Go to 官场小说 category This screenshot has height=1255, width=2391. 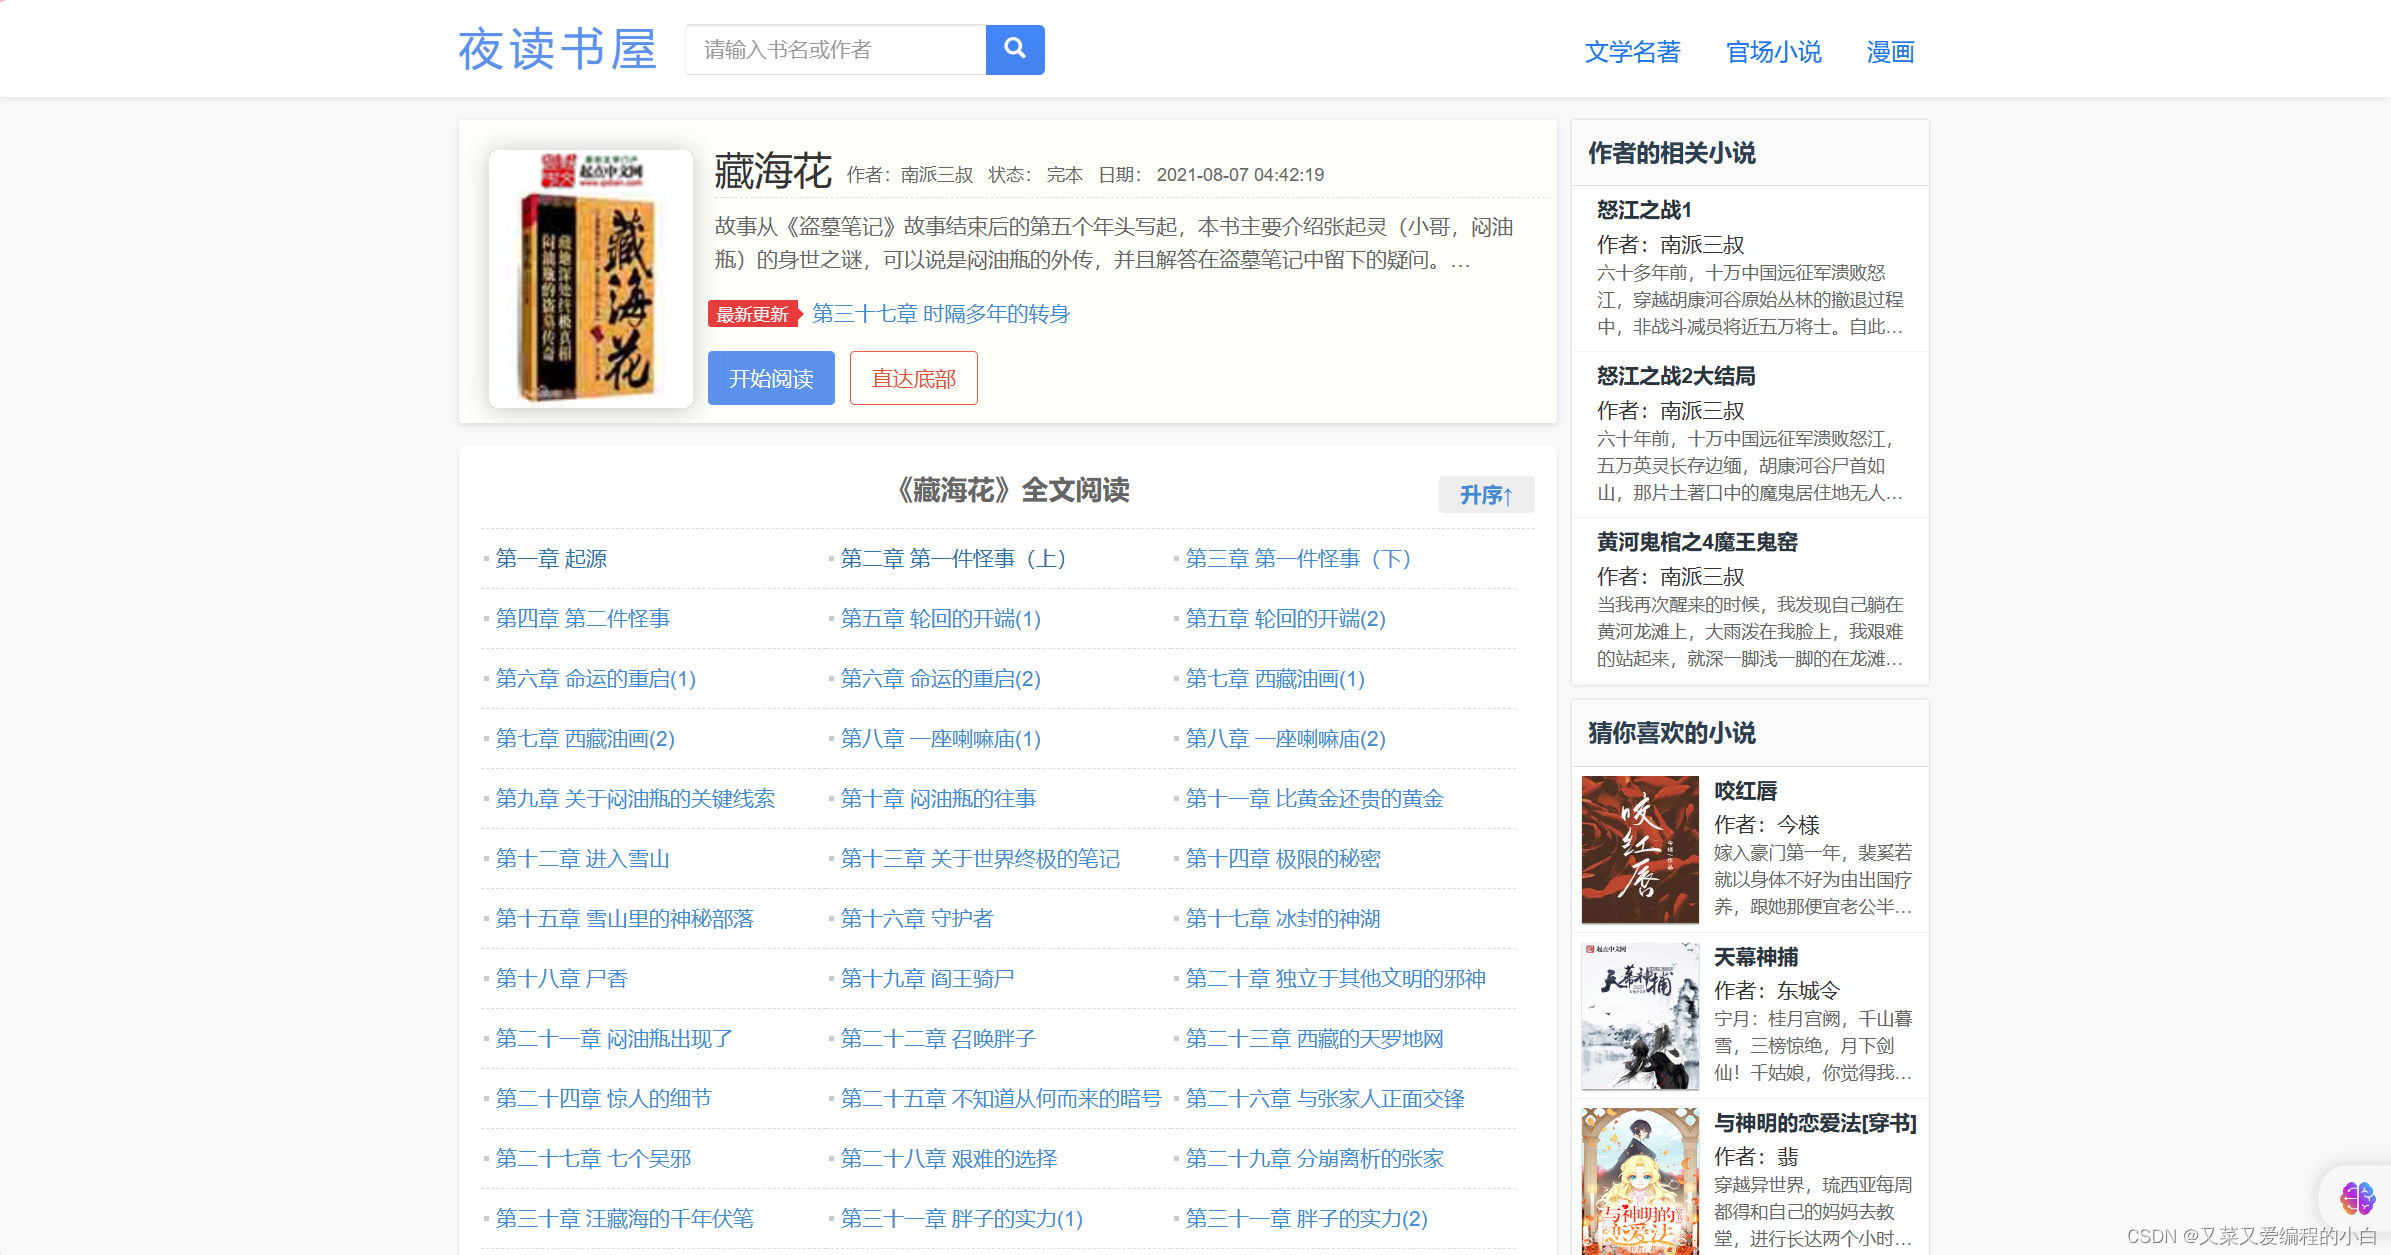(x=1773, y=52)
